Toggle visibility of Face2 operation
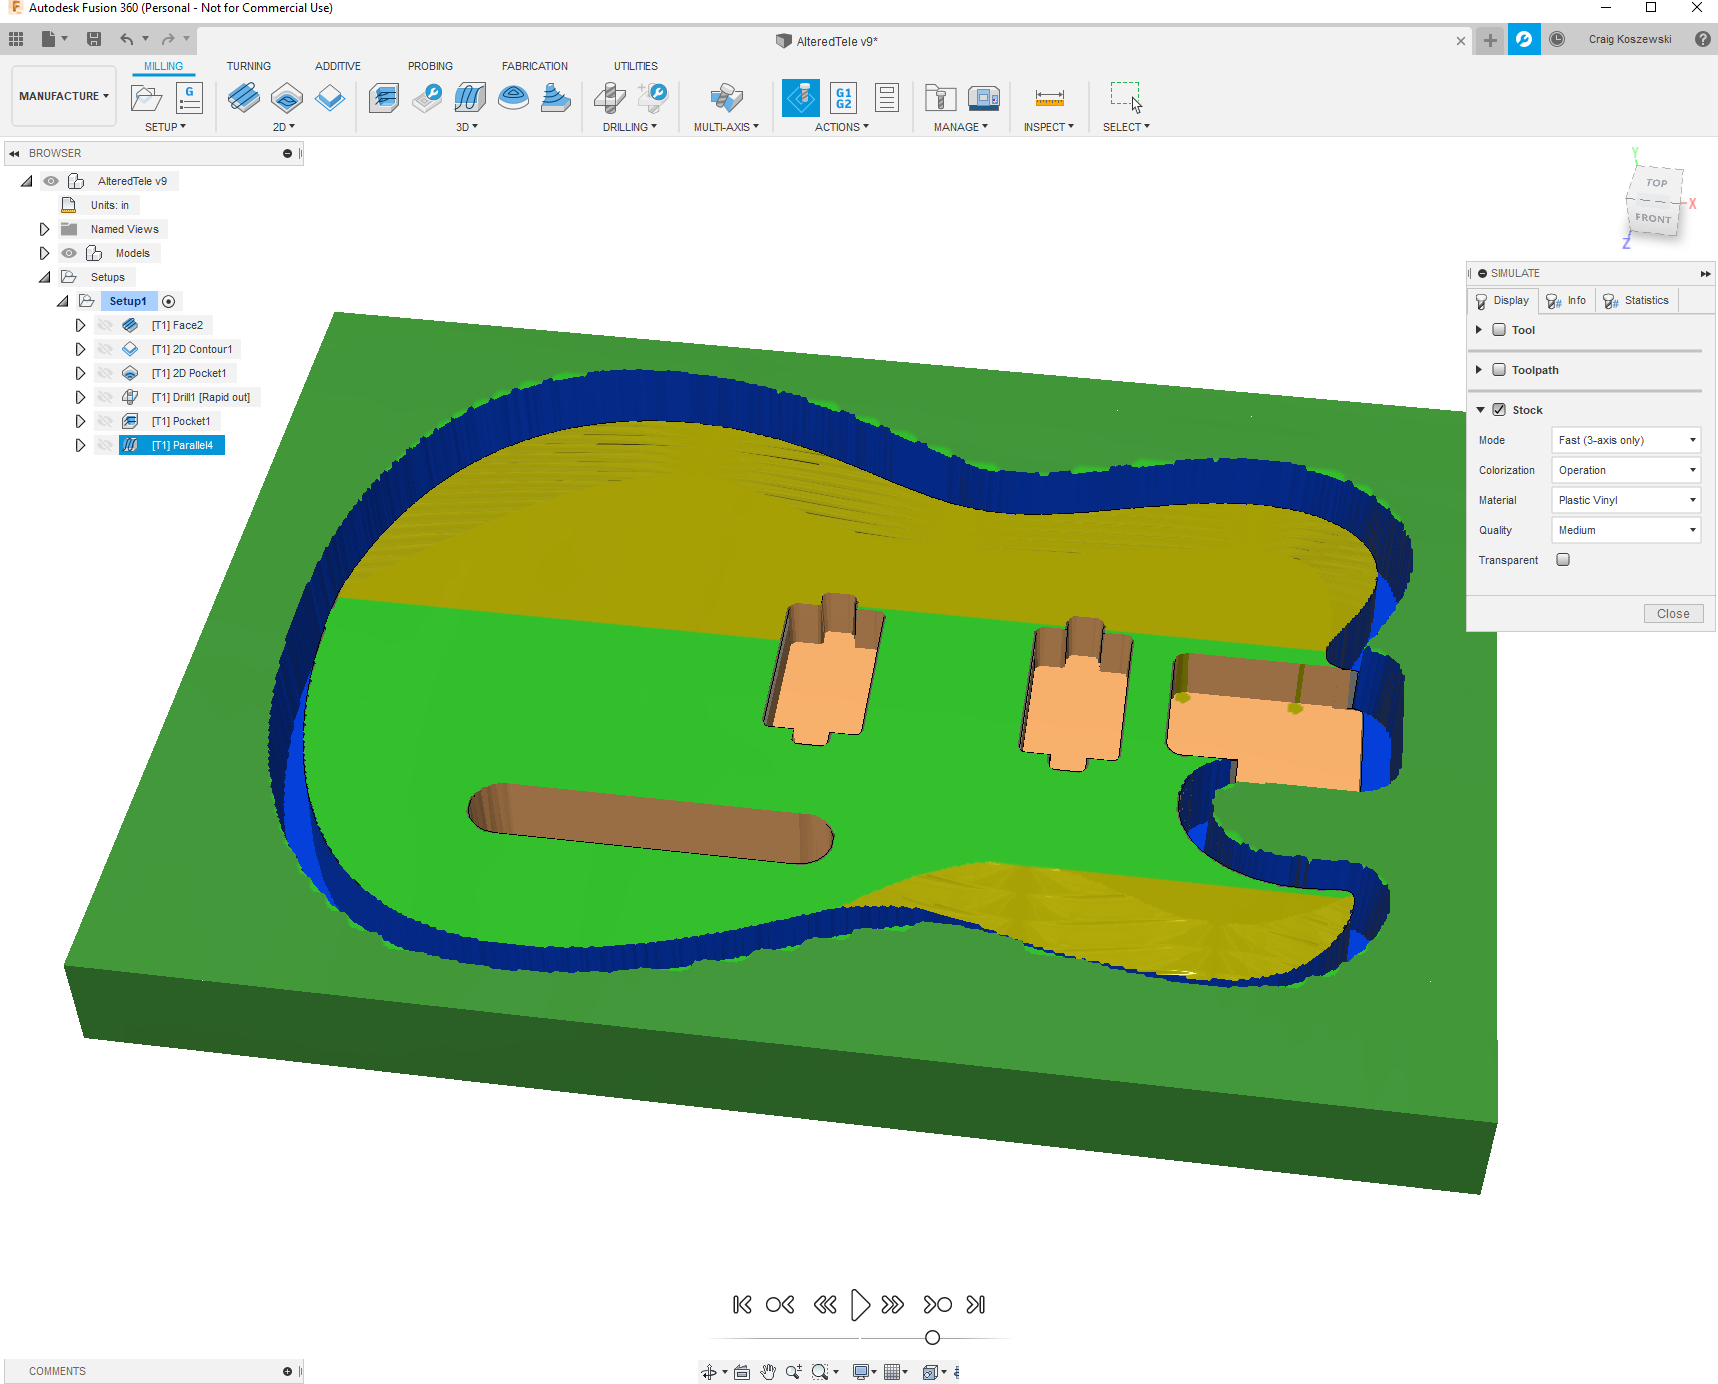Screen dimensions: 1718x1384 point(105,325)
